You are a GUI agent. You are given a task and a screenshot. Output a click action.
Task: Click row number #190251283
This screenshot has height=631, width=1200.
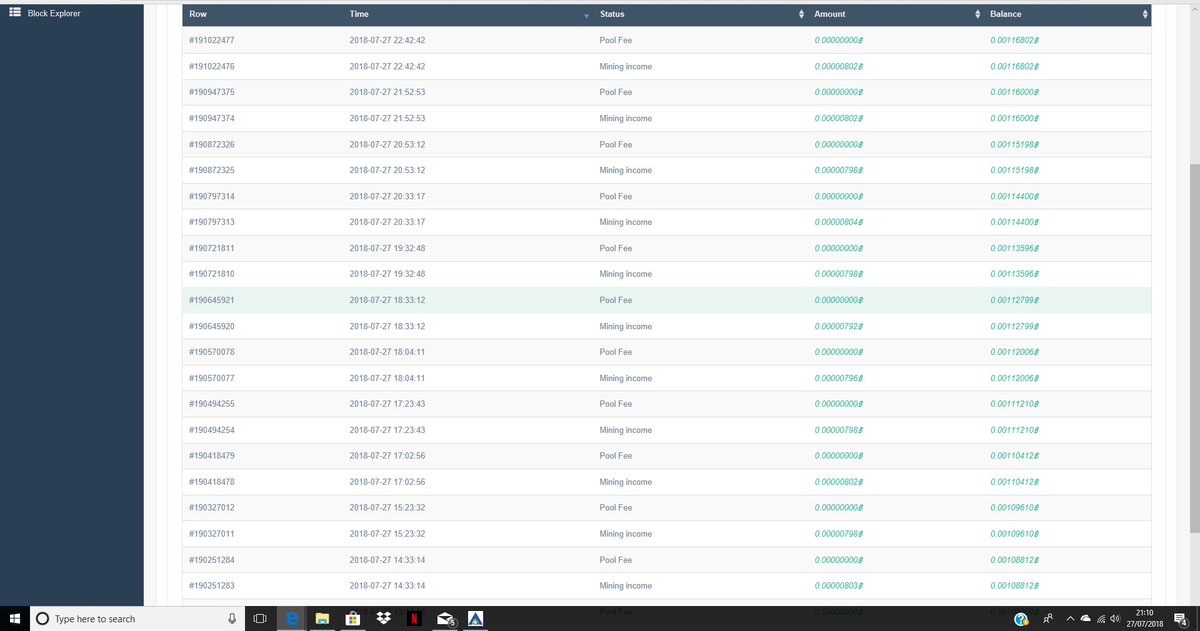tap(212, 586)
